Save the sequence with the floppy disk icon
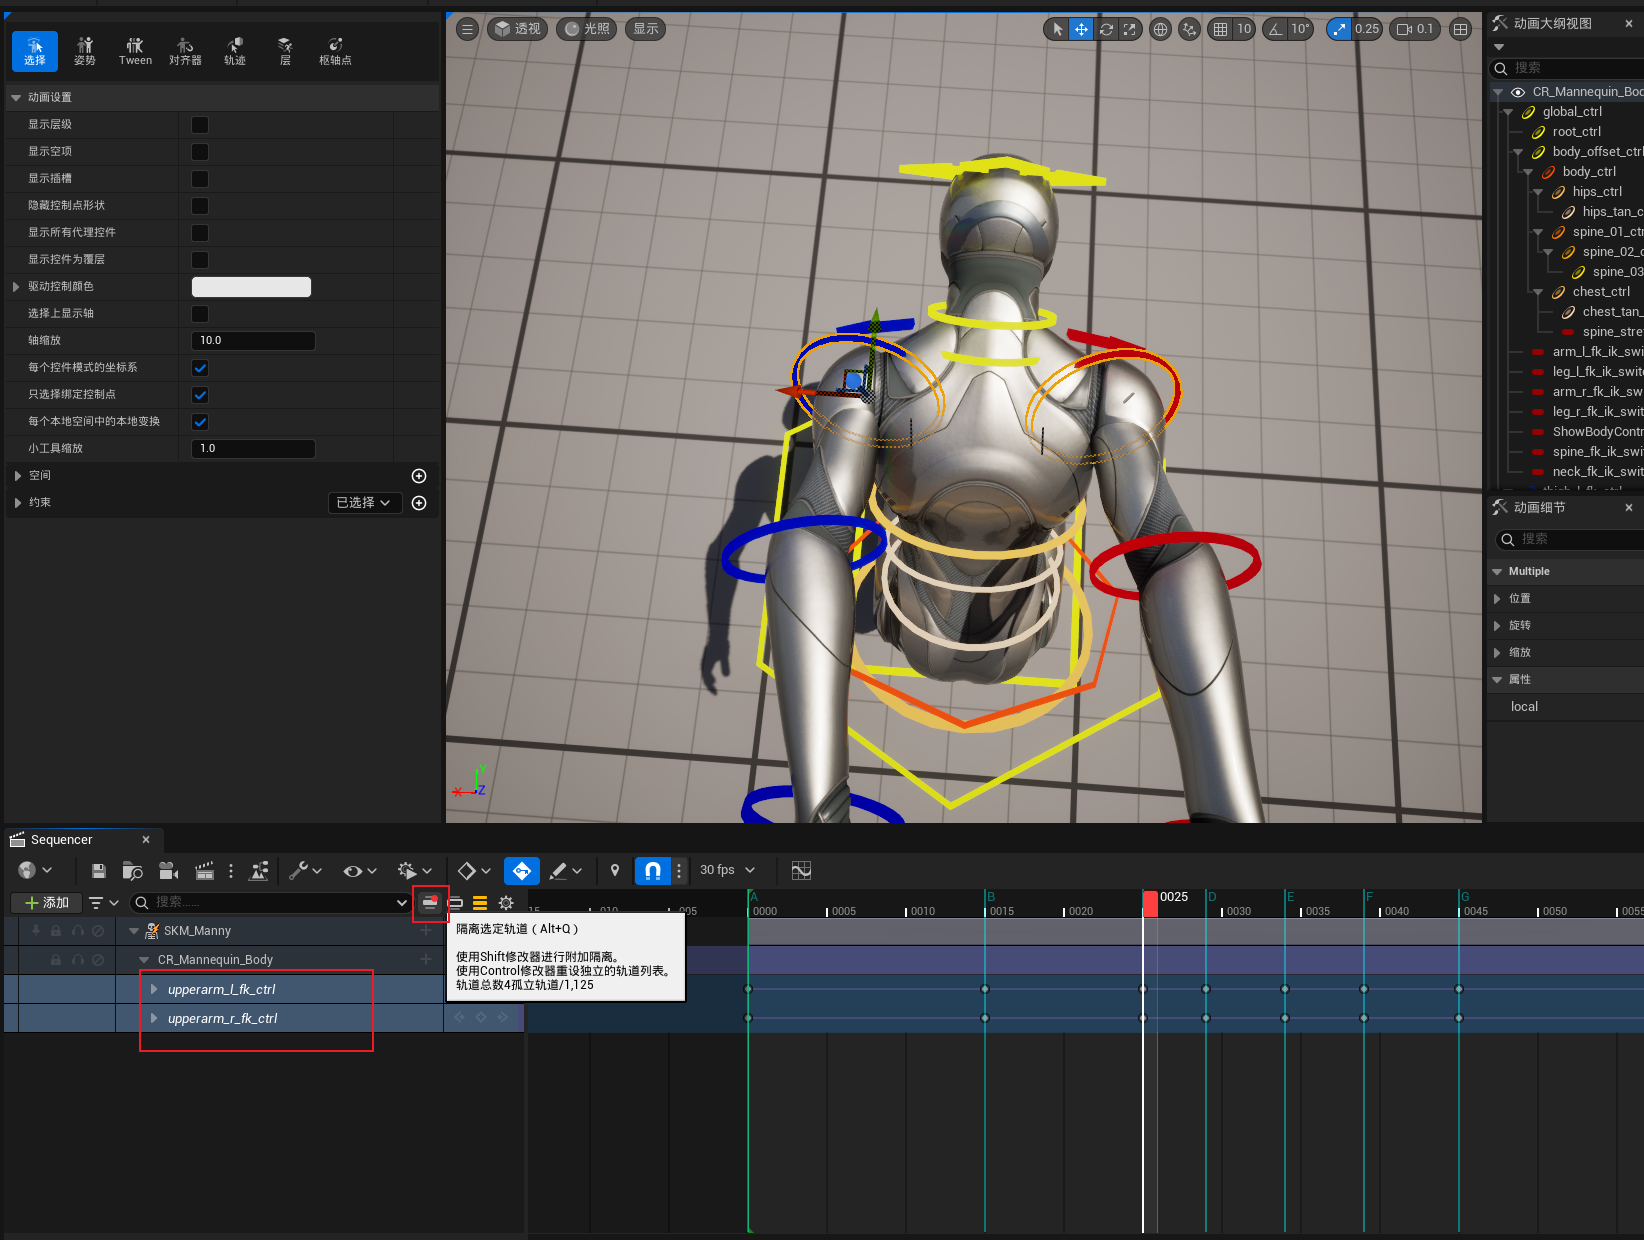The width and height of the screenshot is (1644, 1240). tap(98, 871)
